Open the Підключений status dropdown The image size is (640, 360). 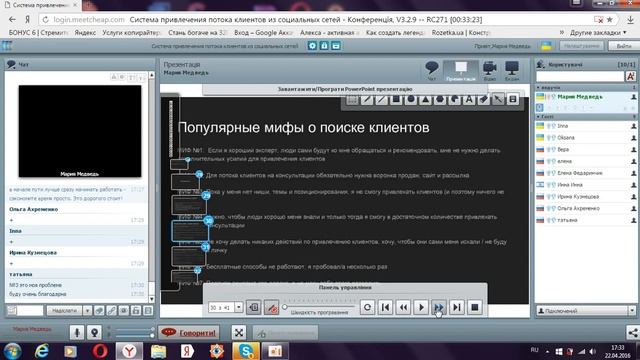click(x=586, y=311)
